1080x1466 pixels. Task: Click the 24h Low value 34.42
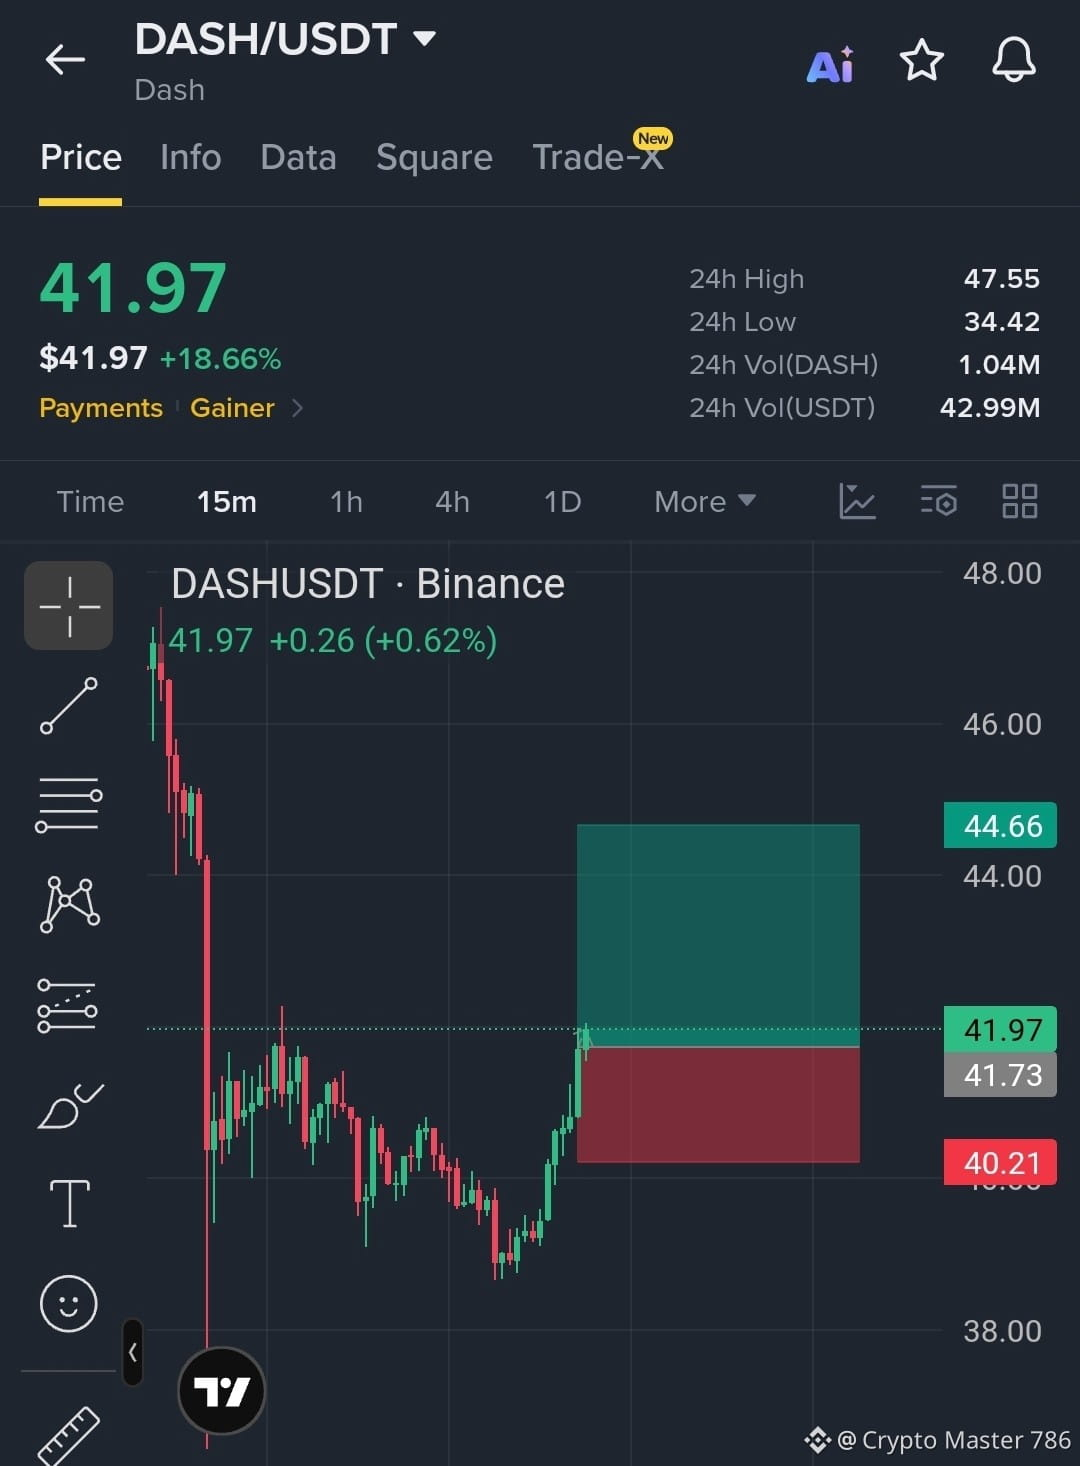pyautogui.click(x=1001, y=321)
